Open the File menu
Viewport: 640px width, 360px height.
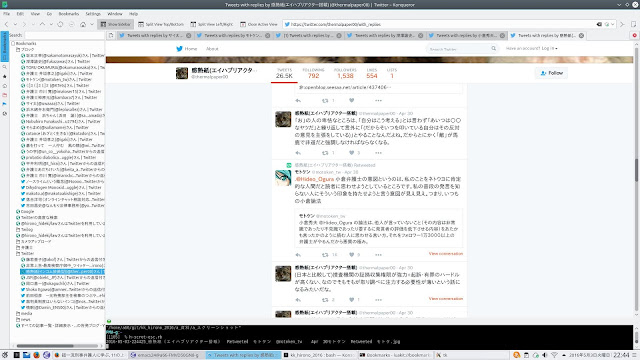[7, 13]
